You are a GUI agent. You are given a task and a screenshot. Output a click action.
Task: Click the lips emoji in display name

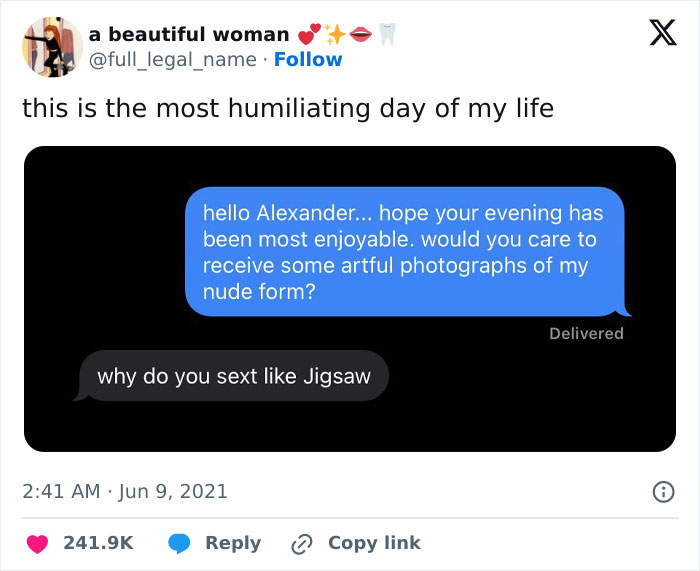point(362,34)
